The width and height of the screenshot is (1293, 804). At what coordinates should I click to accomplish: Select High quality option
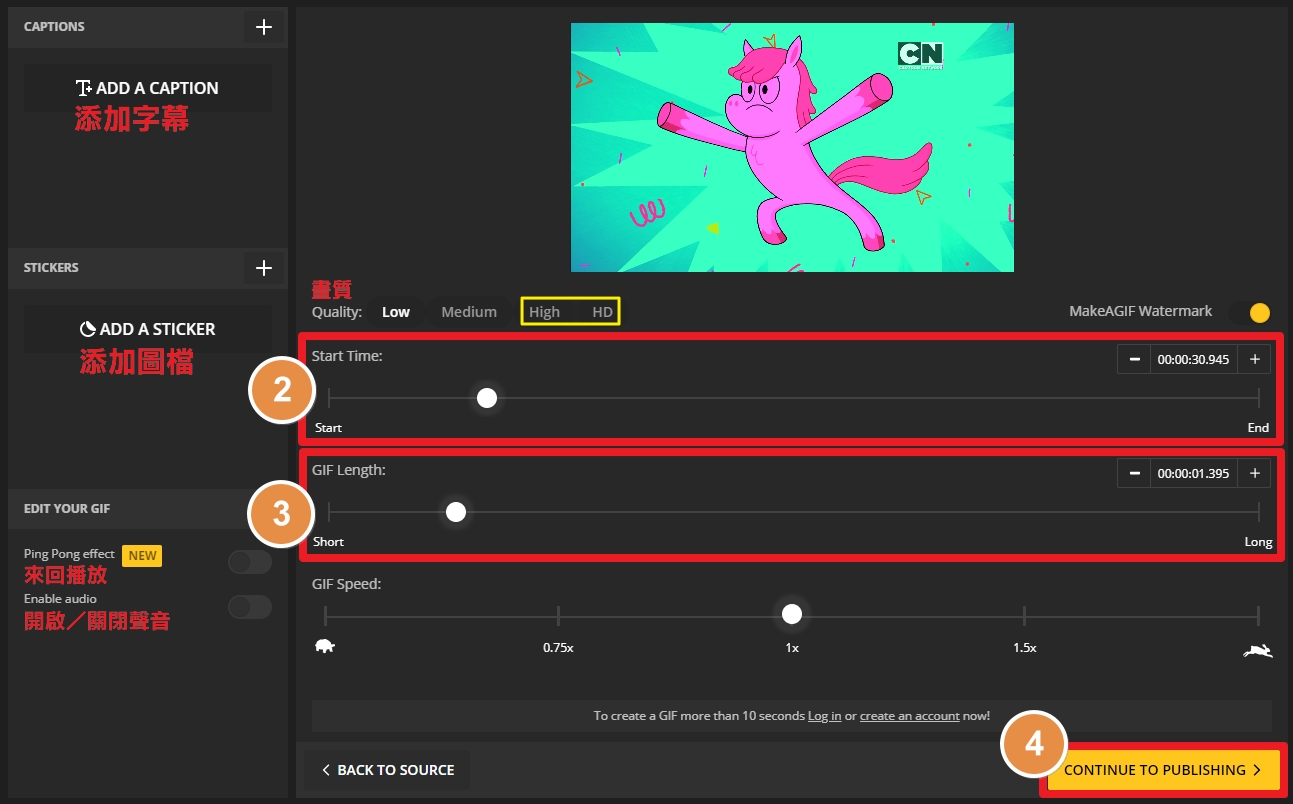pyautogui.click(x=545, y=312)
